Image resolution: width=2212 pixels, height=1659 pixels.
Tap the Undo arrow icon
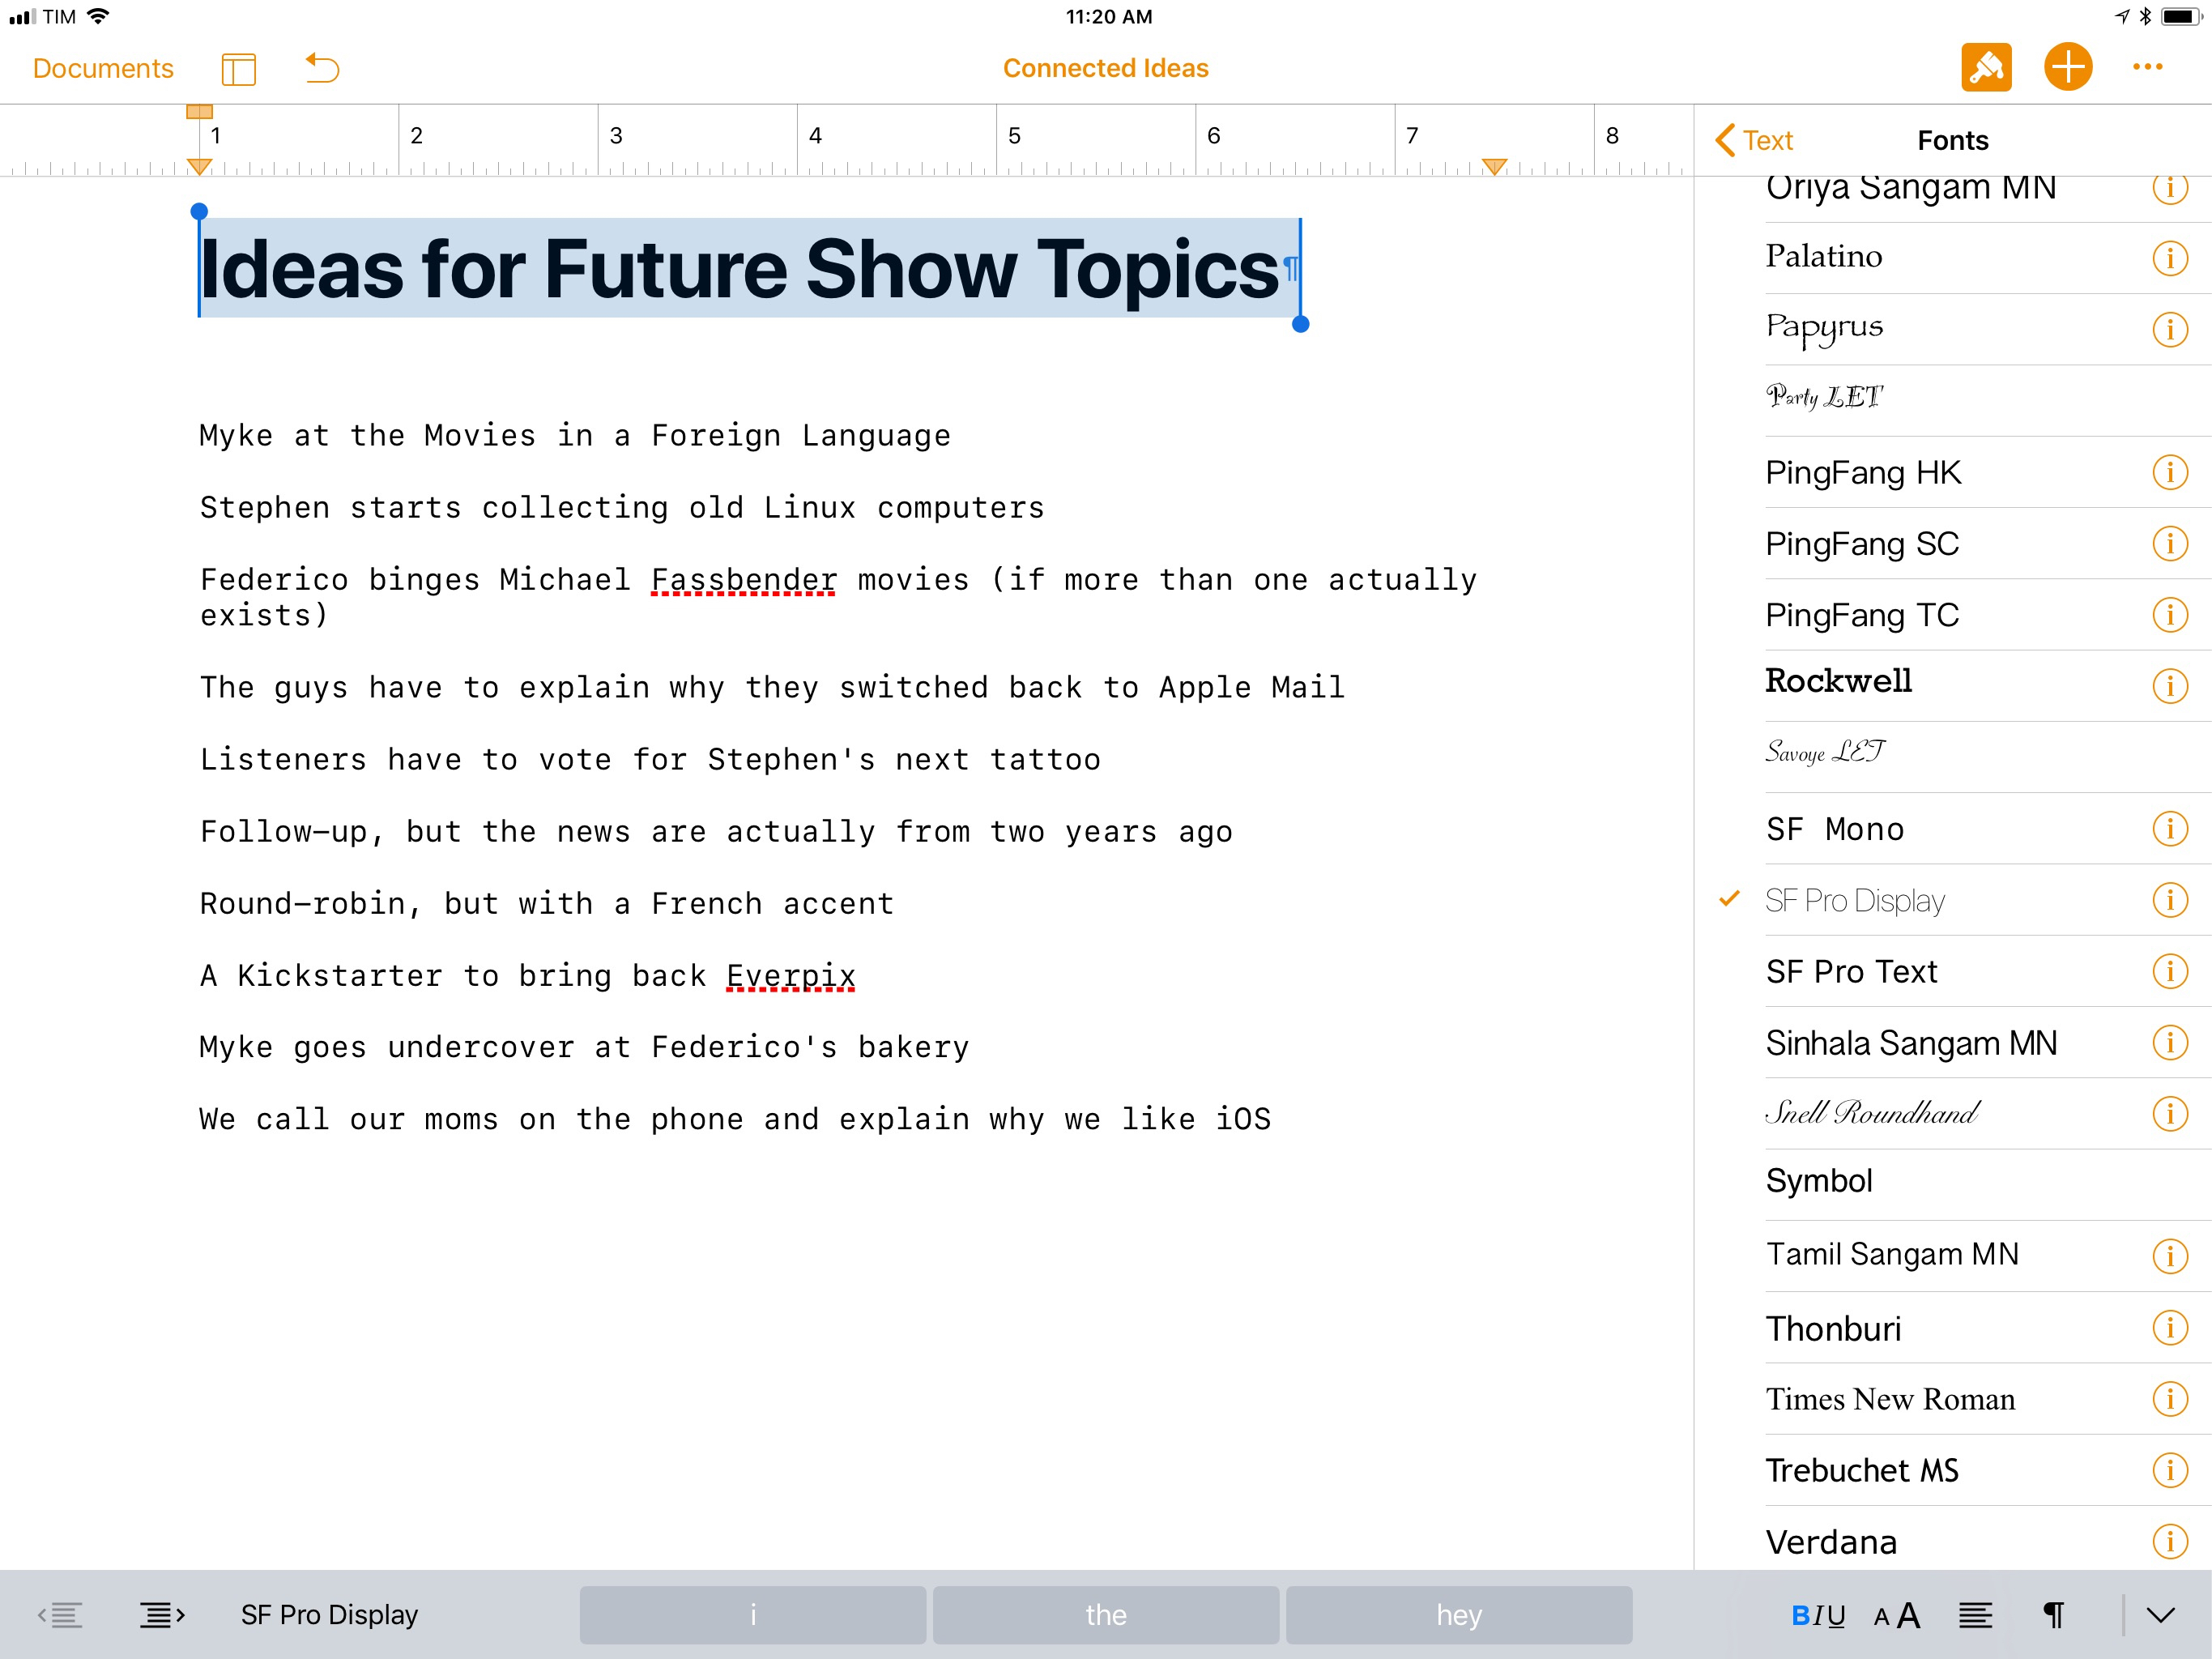pyautogui.click(x=322, y=68)
